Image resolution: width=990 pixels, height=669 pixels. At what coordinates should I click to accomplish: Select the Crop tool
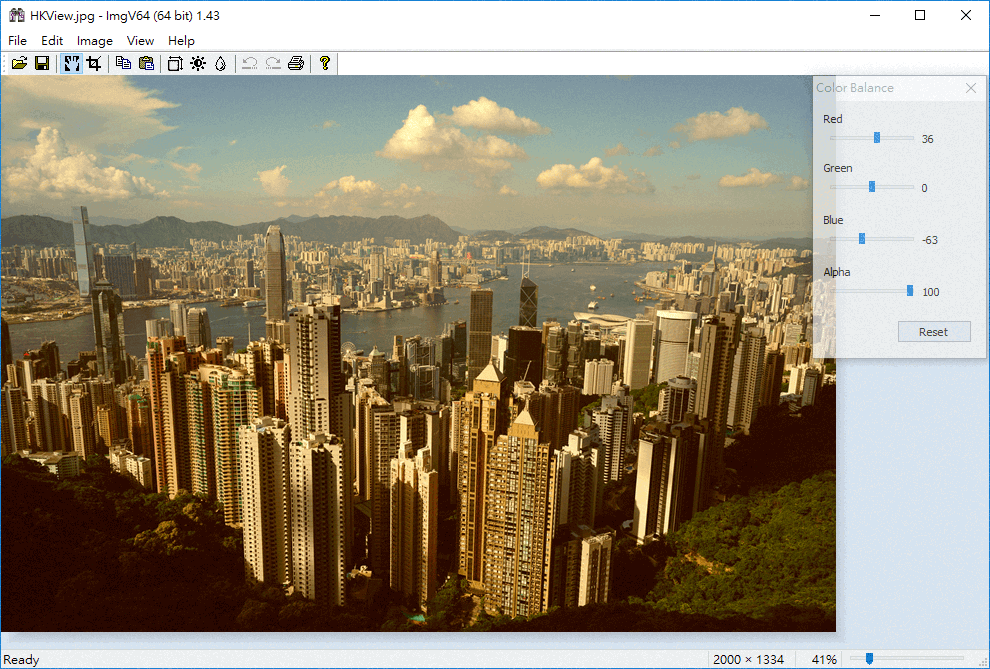click(94, 63)
